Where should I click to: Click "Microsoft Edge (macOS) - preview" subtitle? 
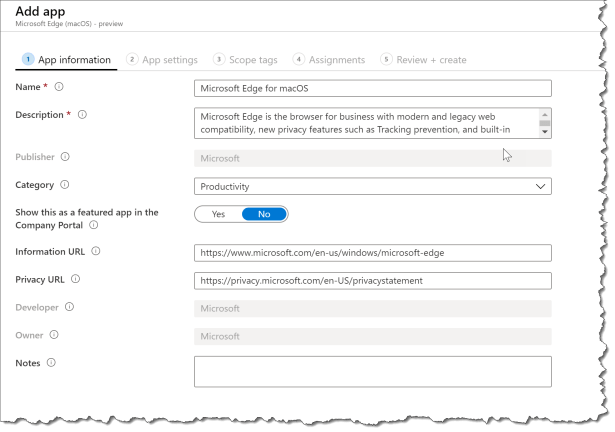click(69, 24)
